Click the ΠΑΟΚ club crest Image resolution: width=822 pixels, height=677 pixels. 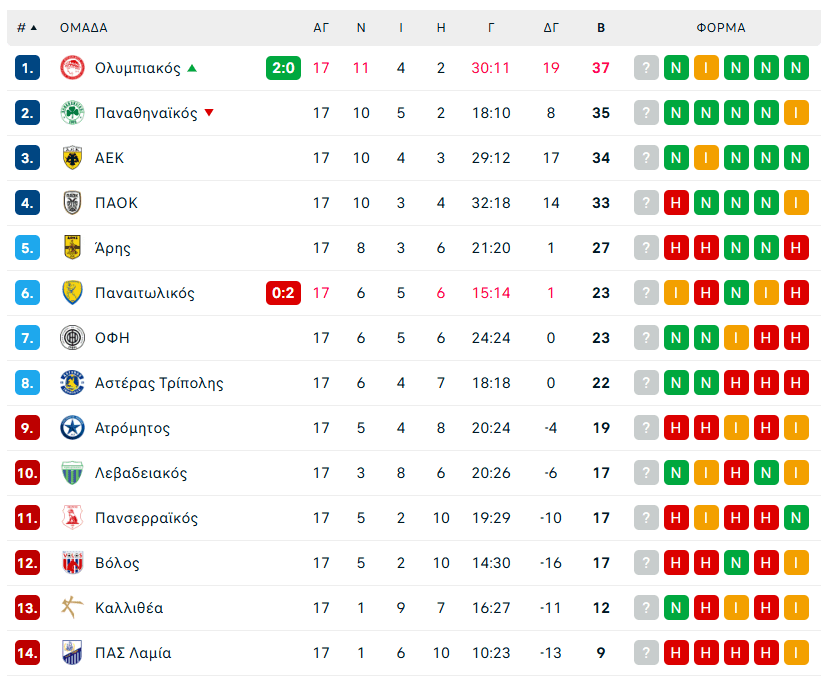coord(73,203)
